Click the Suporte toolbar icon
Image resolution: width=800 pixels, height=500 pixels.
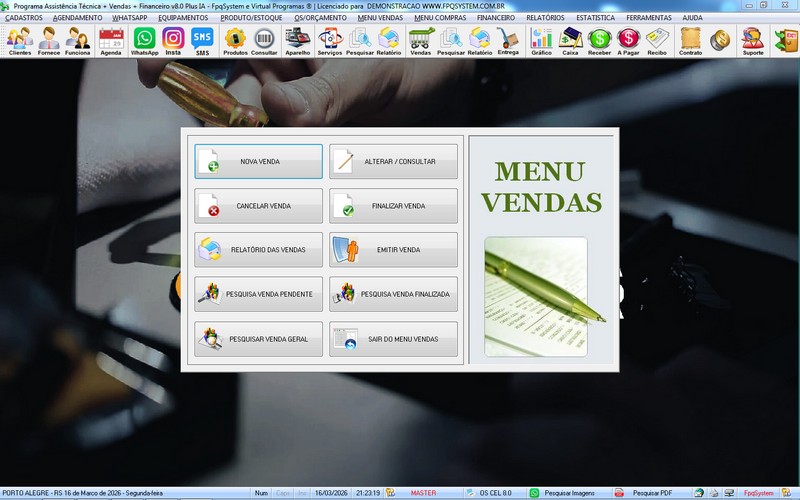(752, 41)
